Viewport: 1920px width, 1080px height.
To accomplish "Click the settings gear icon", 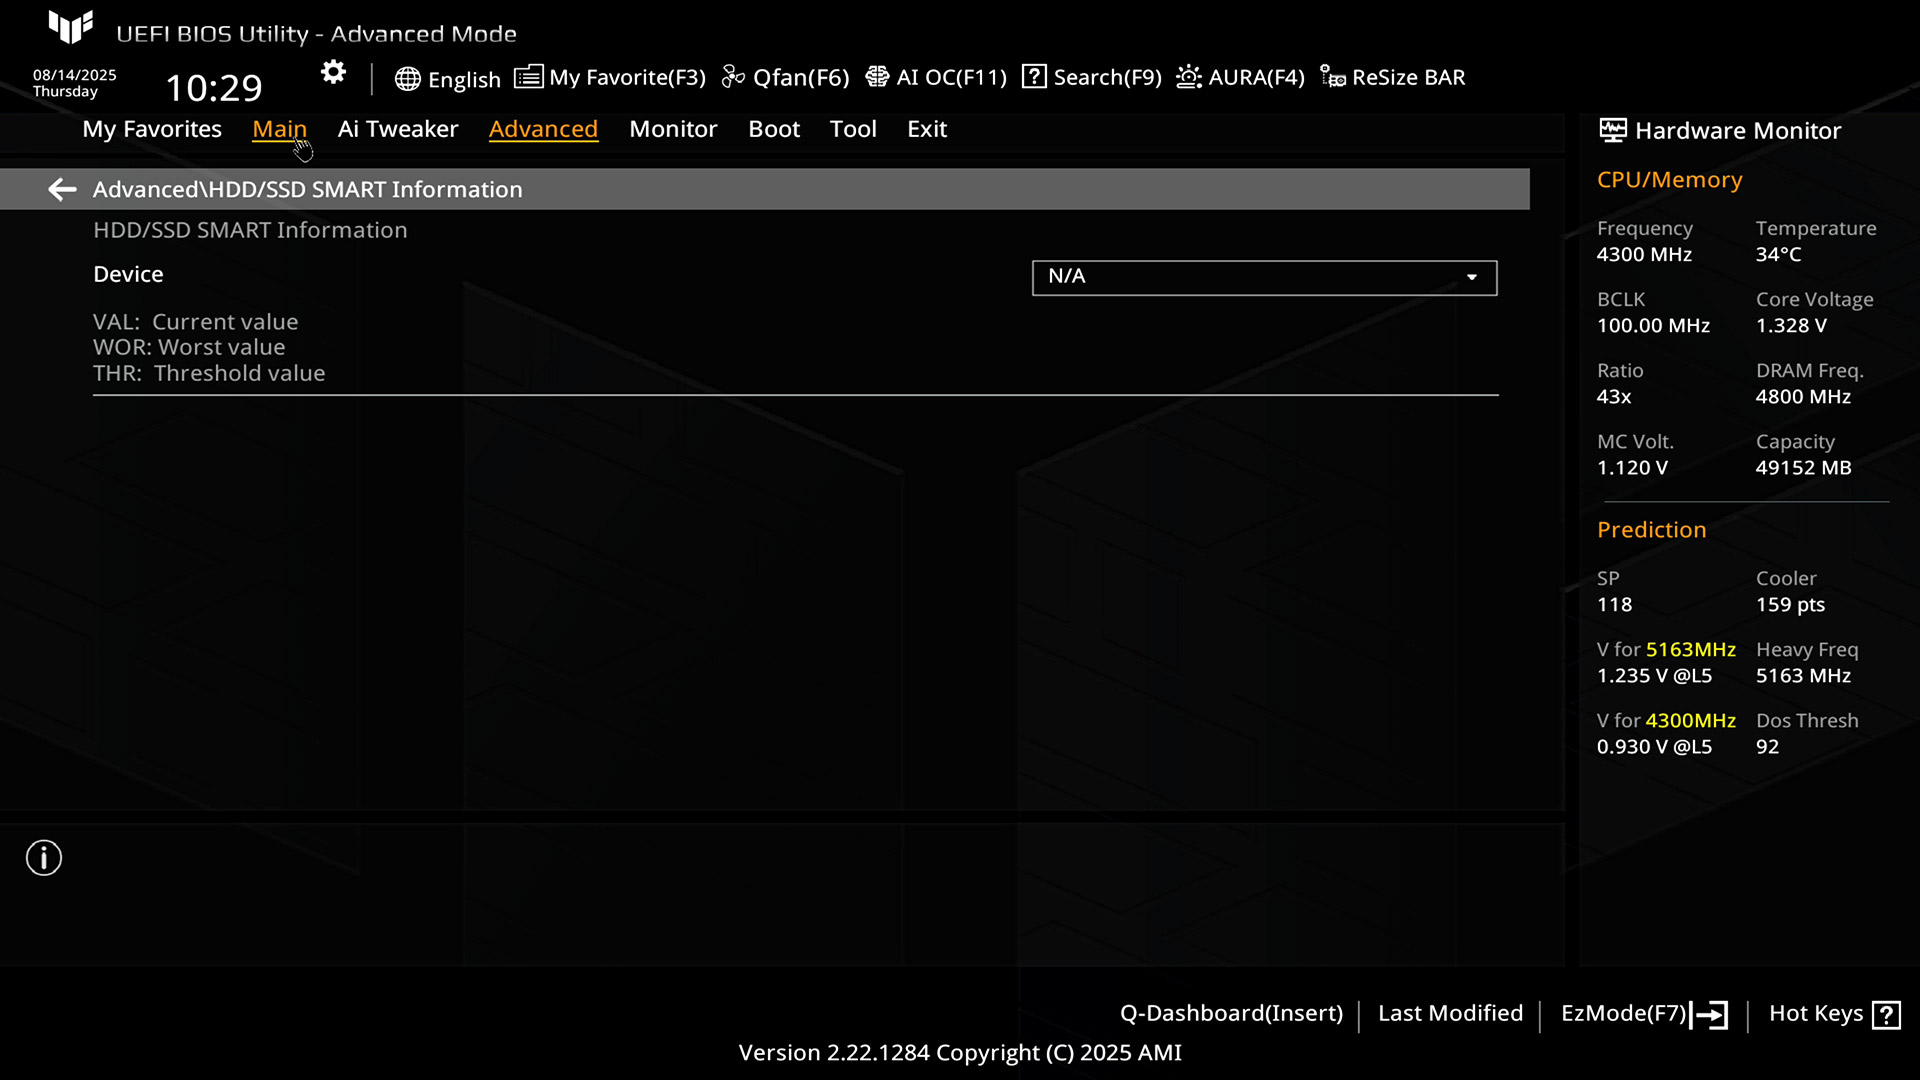I will 333,73.
